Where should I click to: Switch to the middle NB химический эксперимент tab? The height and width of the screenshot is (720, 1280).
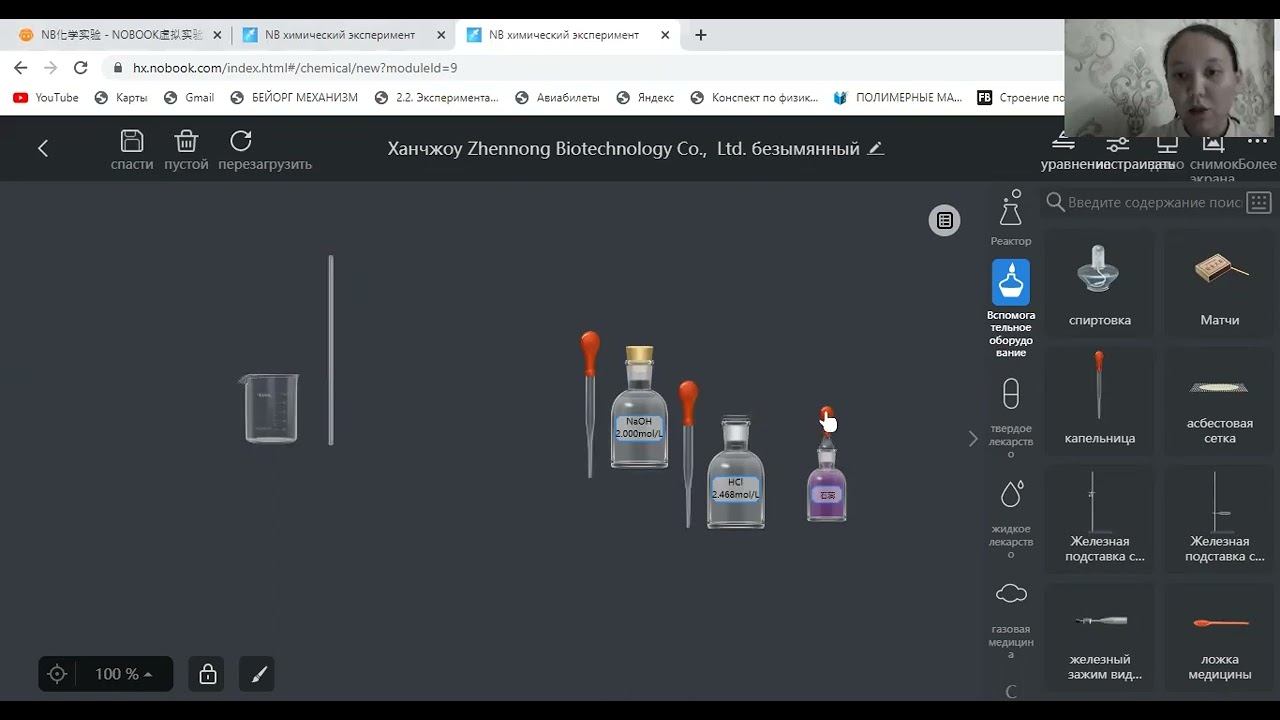pos(340,34)
